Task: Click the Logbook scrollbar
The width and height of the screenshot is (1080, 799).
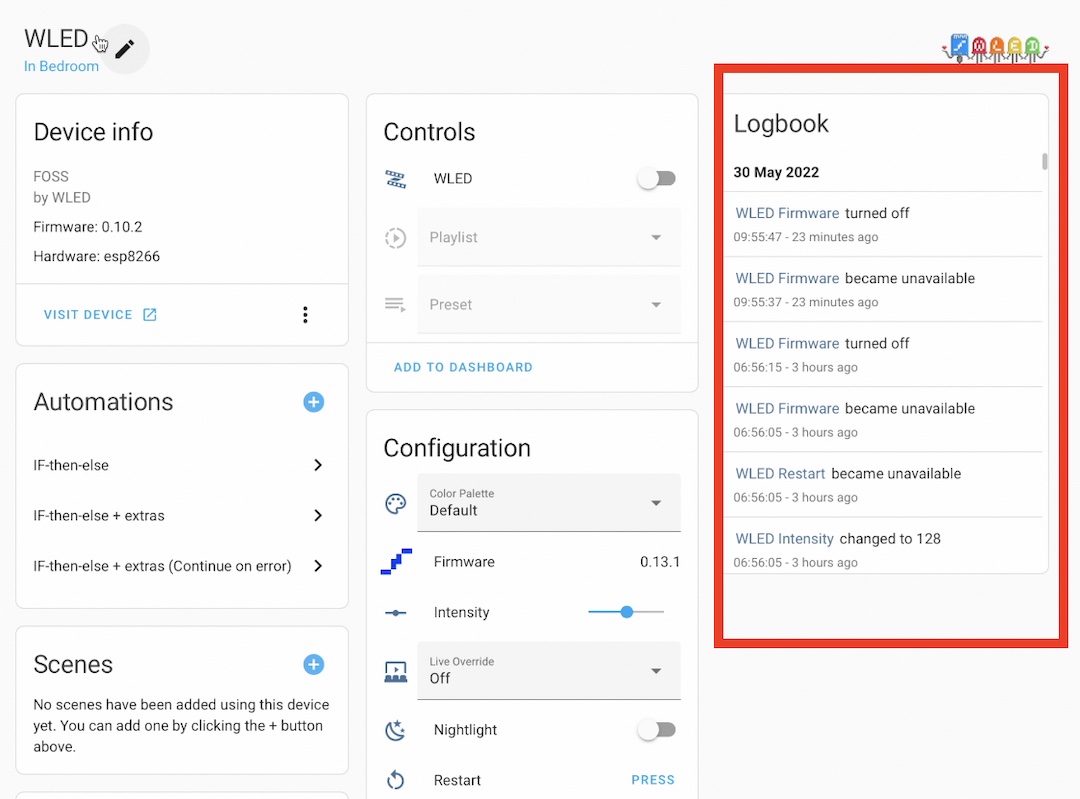Action: (1045, 161)
